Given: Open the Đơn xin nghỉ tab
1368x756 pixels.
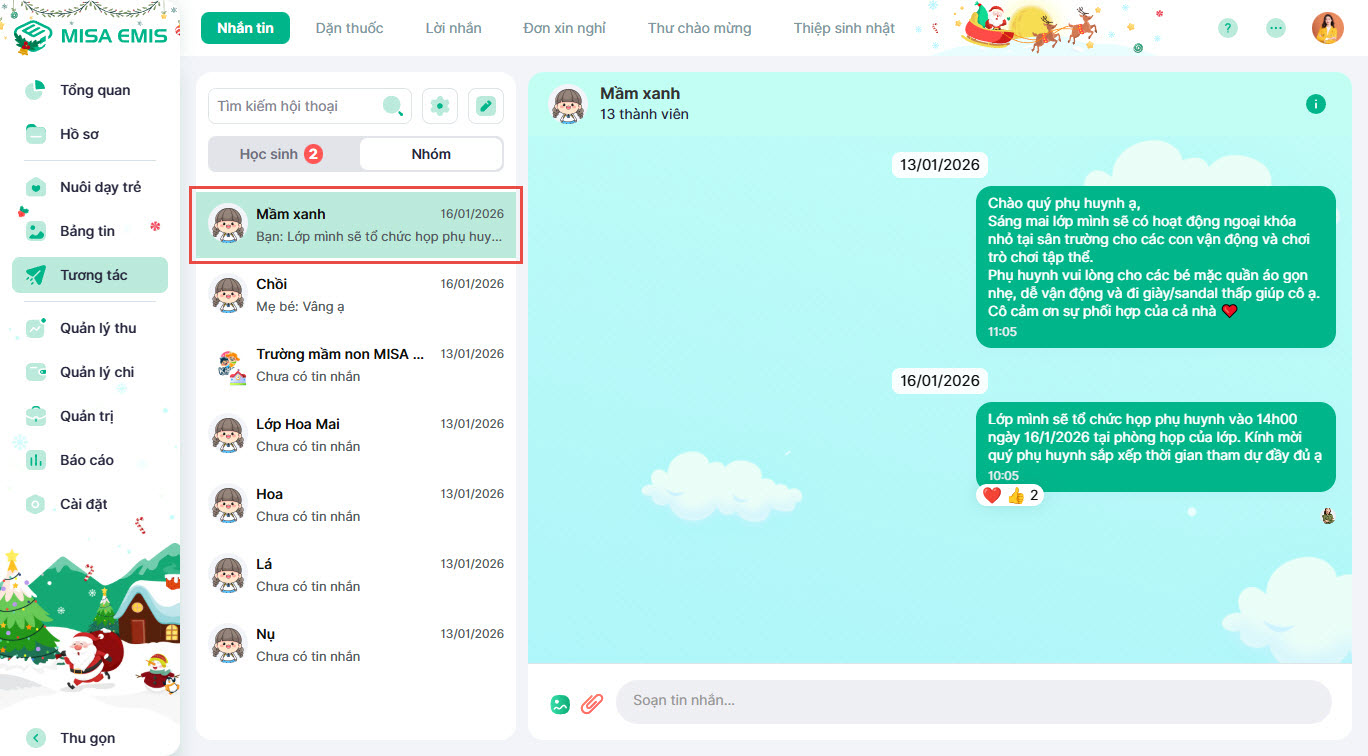Looking at the screenshot, I should (x=564, y=28).
